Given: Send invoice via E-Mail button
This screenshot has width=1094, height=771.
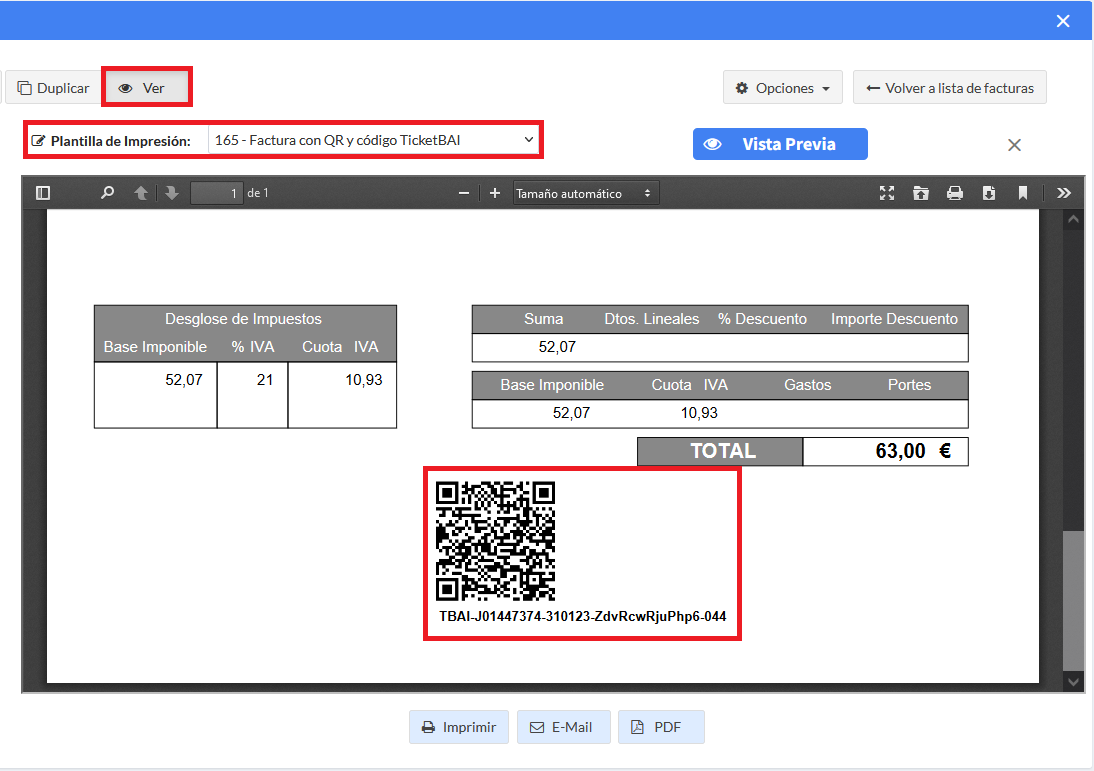Looking at the screenshot, I should click(x=564, y=727).
